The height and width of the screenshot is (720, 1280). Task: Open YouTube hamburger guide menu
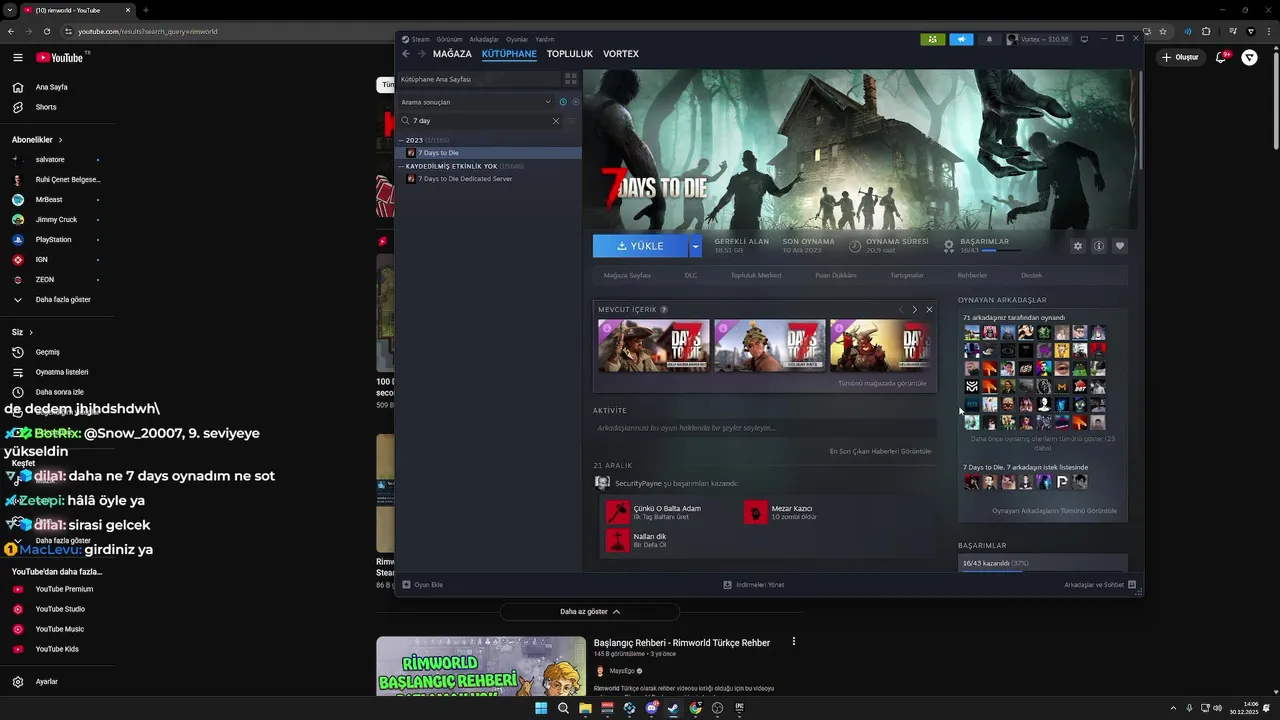[x=18, y=58]
